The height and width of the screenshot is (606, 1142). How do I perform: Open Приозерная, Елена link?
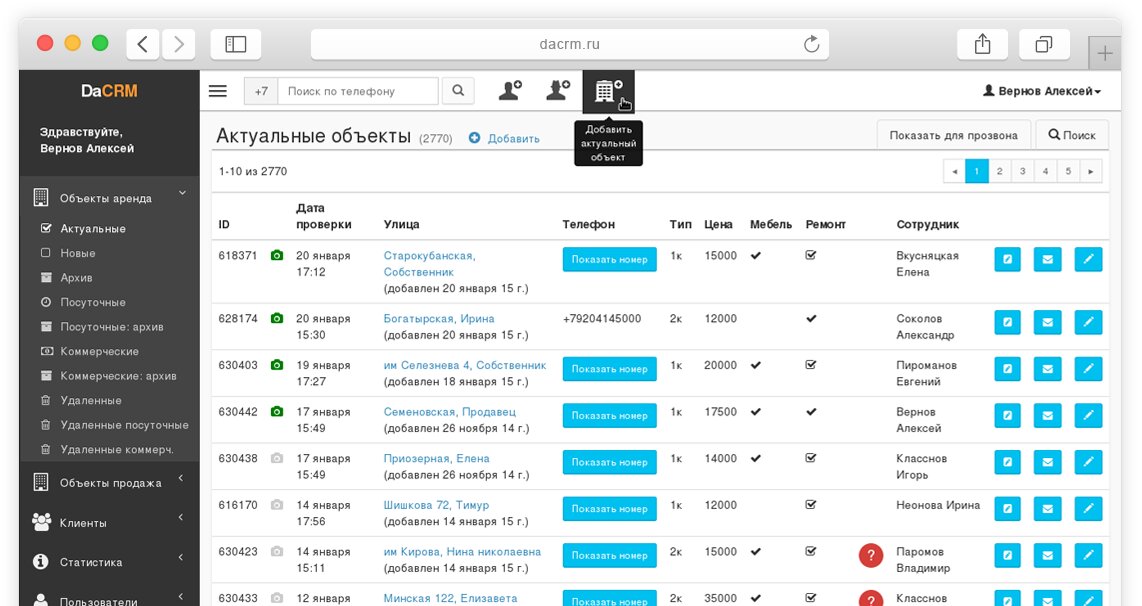pos(436,458)
